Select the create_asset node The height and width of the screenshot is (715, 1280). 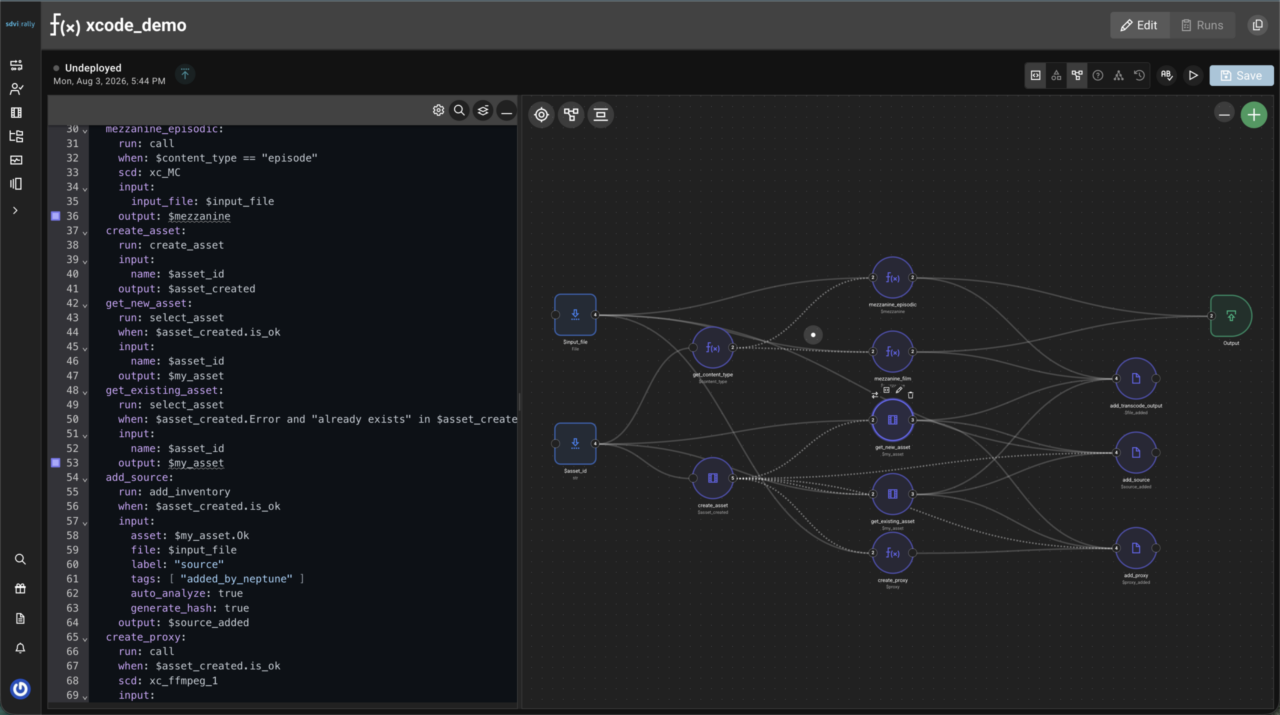[x=713, y=478]
